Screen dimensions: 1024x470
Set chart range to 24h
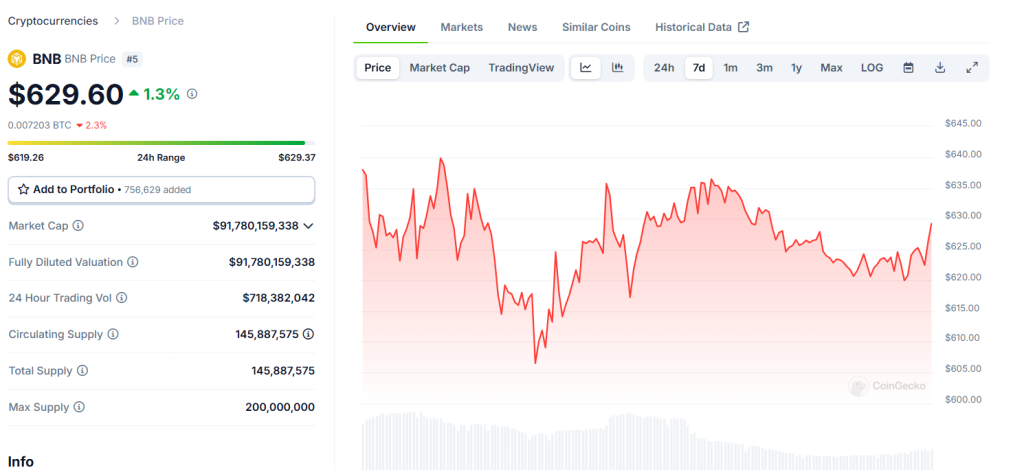click(664, 68)
